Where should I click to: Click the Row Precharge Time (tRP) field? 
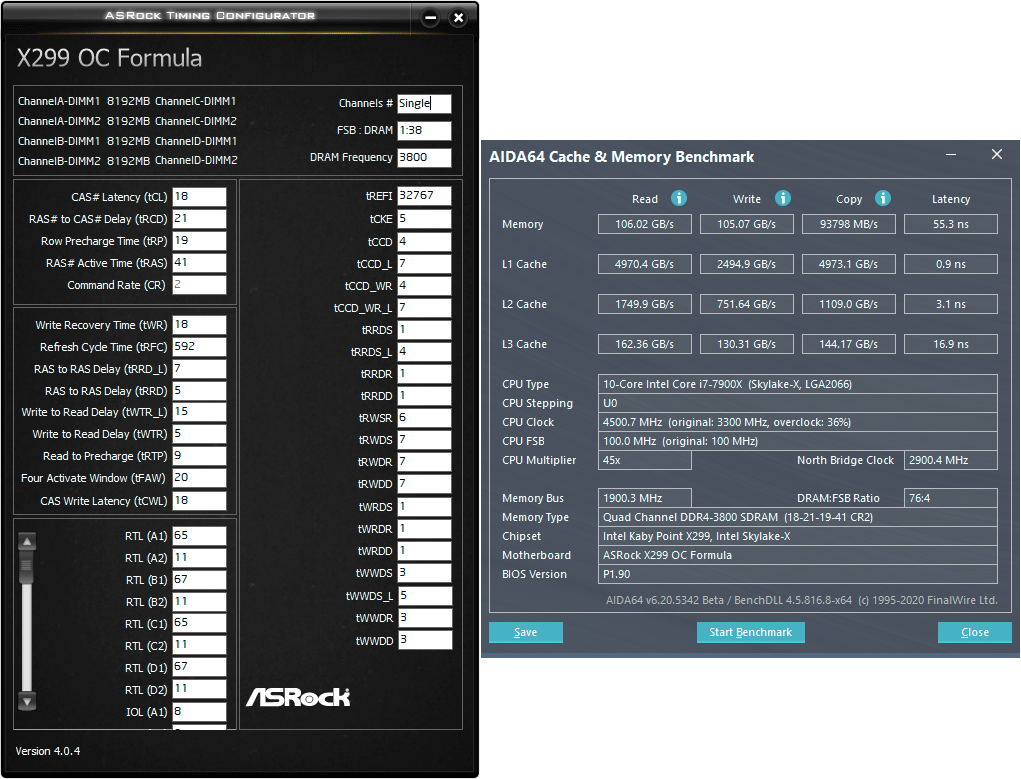[x=199, y=241]
